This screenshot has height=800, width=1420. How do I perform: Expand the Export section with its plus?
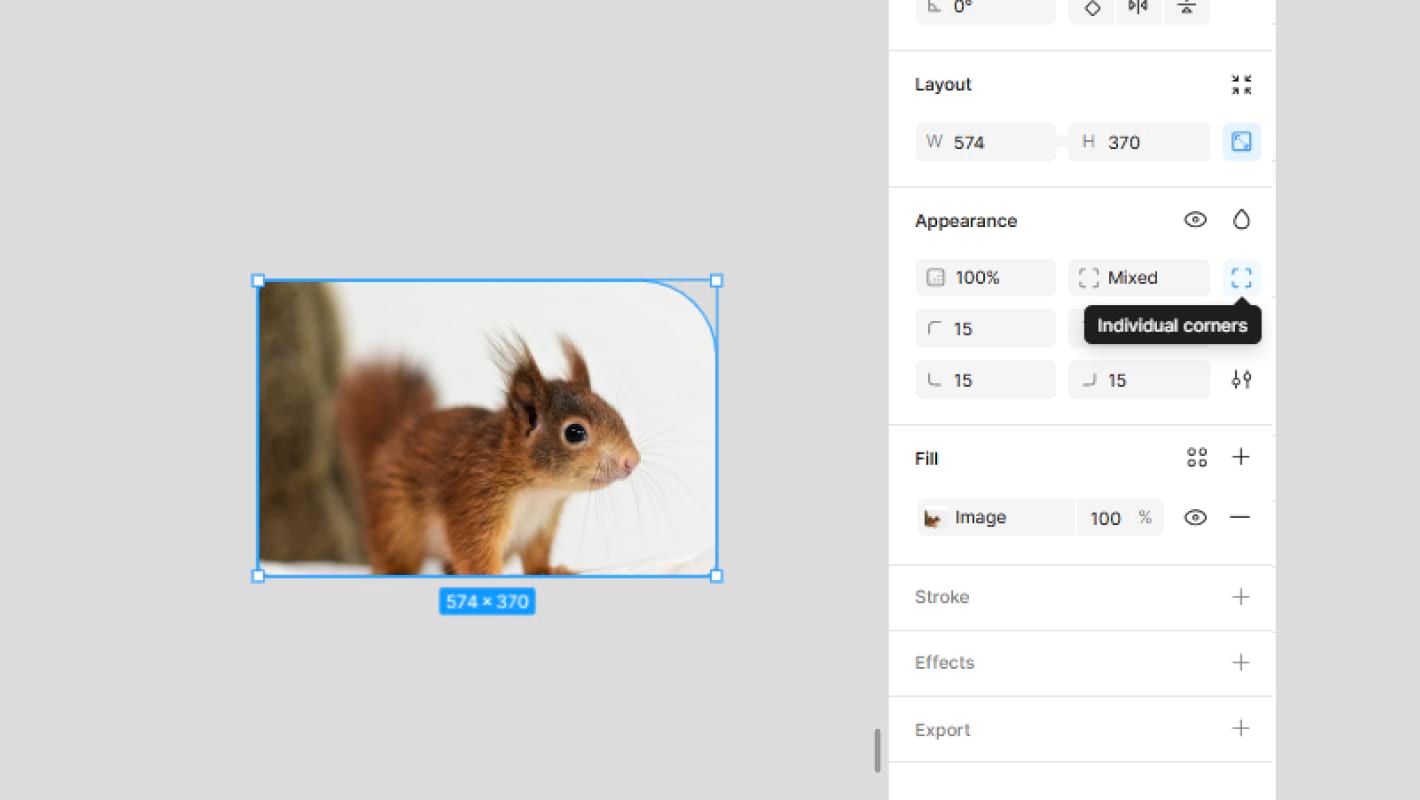click(1241, 728)
